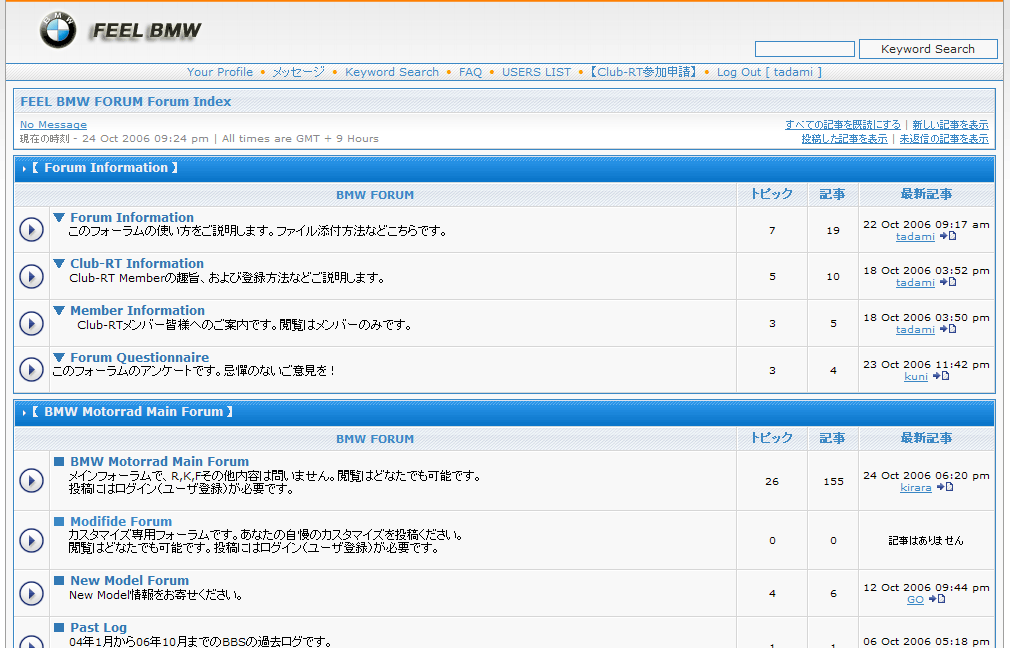Viewport: 1010px width, 648px height.
Task: Open latest post icon next to kirara
Action: click(945, 487)
